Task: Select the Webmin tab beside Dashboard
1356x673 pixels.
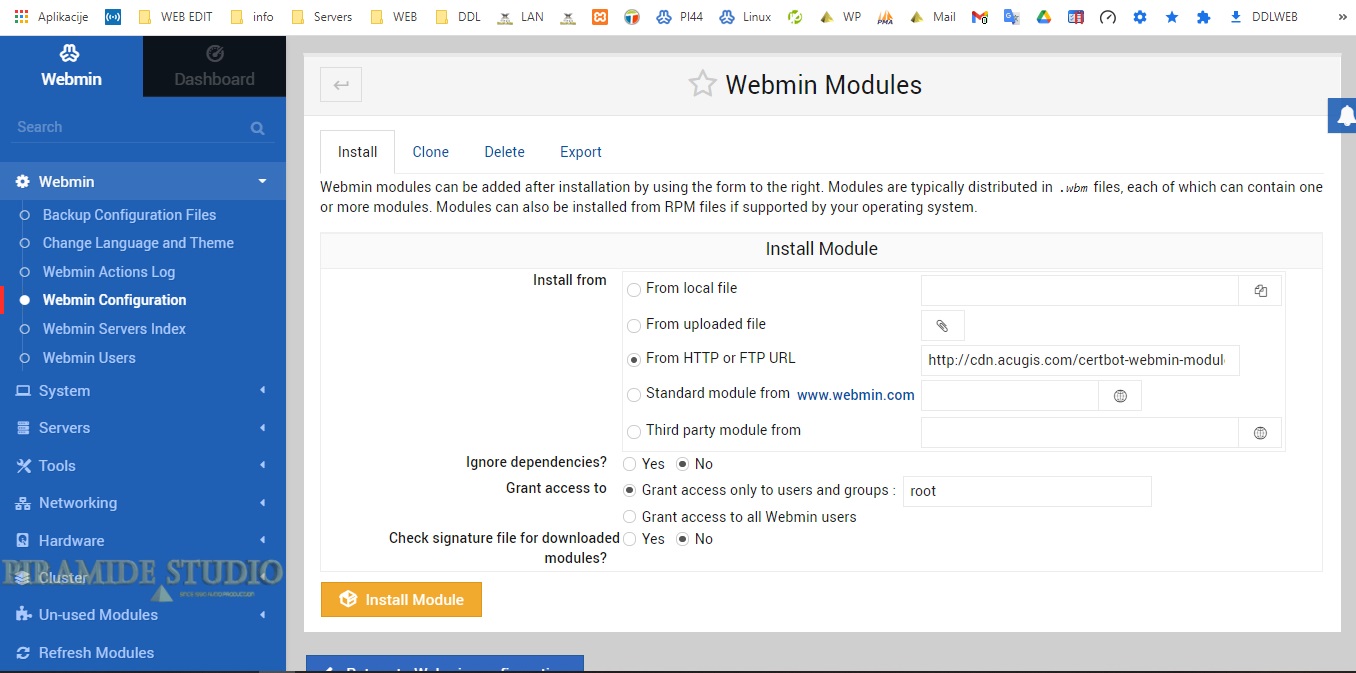Action: 71,67
